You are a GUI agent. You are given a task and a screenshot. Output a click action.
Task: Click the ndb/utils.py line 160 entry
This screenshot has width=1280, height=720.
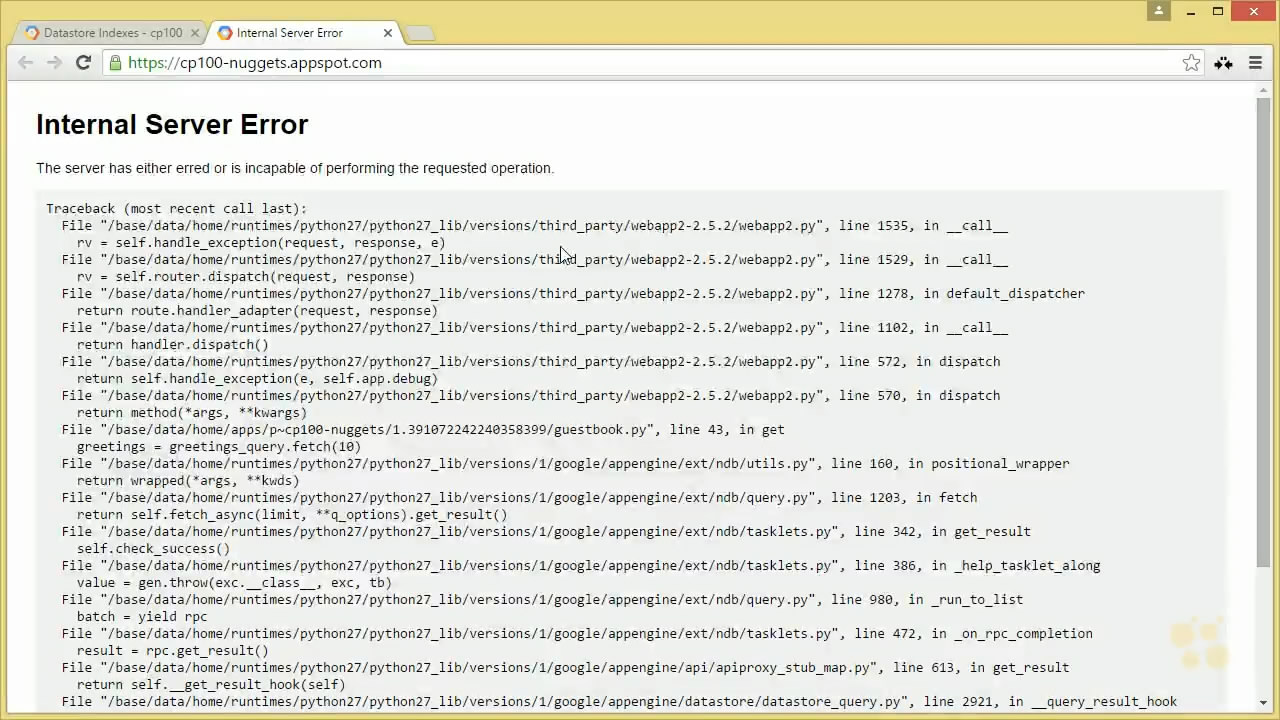coord(565,464)
